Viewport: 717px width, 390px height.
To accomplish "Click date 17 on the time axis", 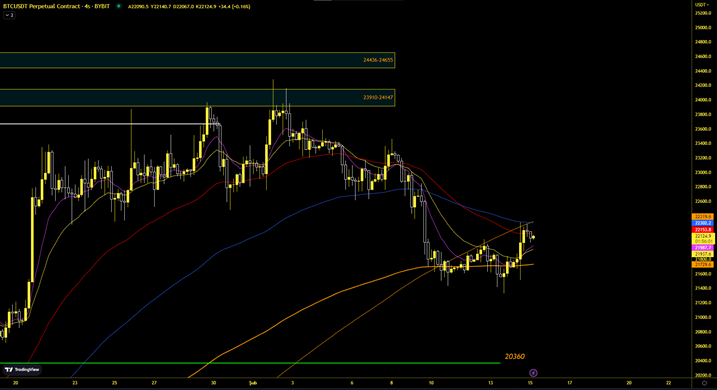I will 570,383.
